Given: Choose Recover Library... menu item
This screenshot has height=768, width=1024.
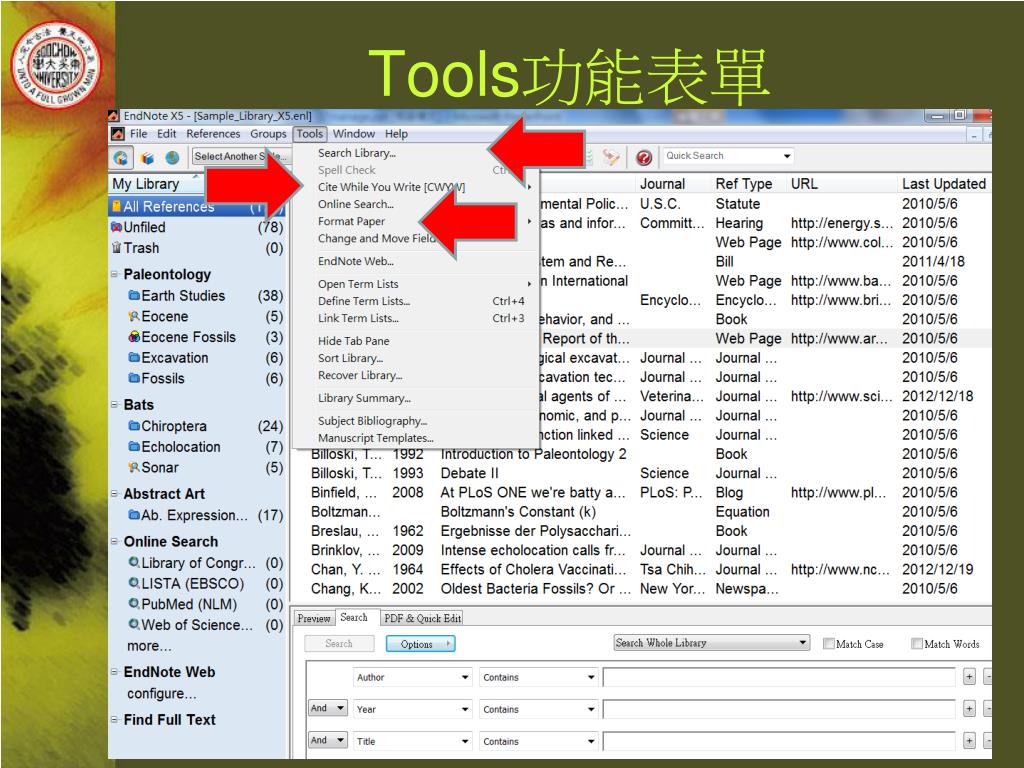Looking at the screenshot, I should [x=360, y=376].
